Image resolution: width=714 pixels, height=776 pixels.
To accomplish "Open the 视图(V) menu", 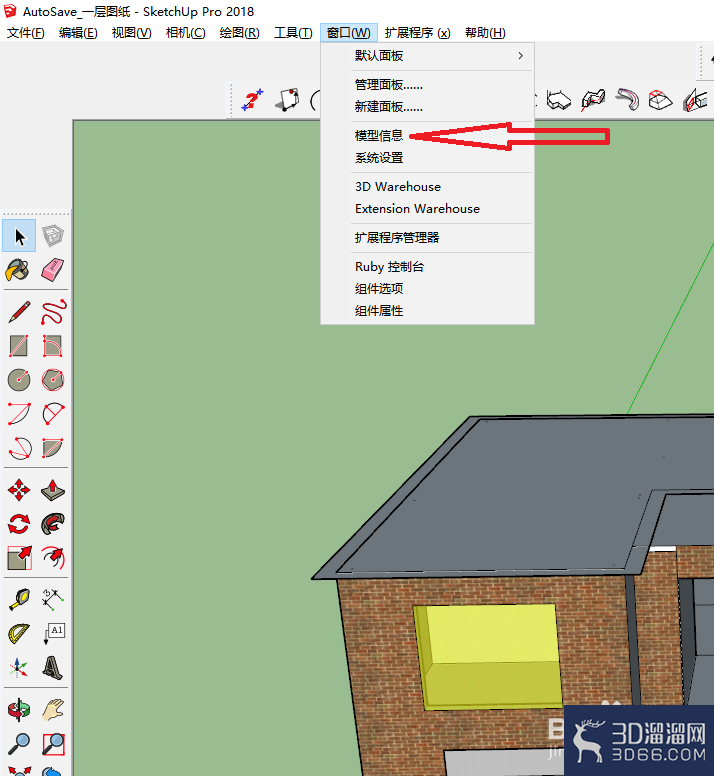I will pos(131,33).
